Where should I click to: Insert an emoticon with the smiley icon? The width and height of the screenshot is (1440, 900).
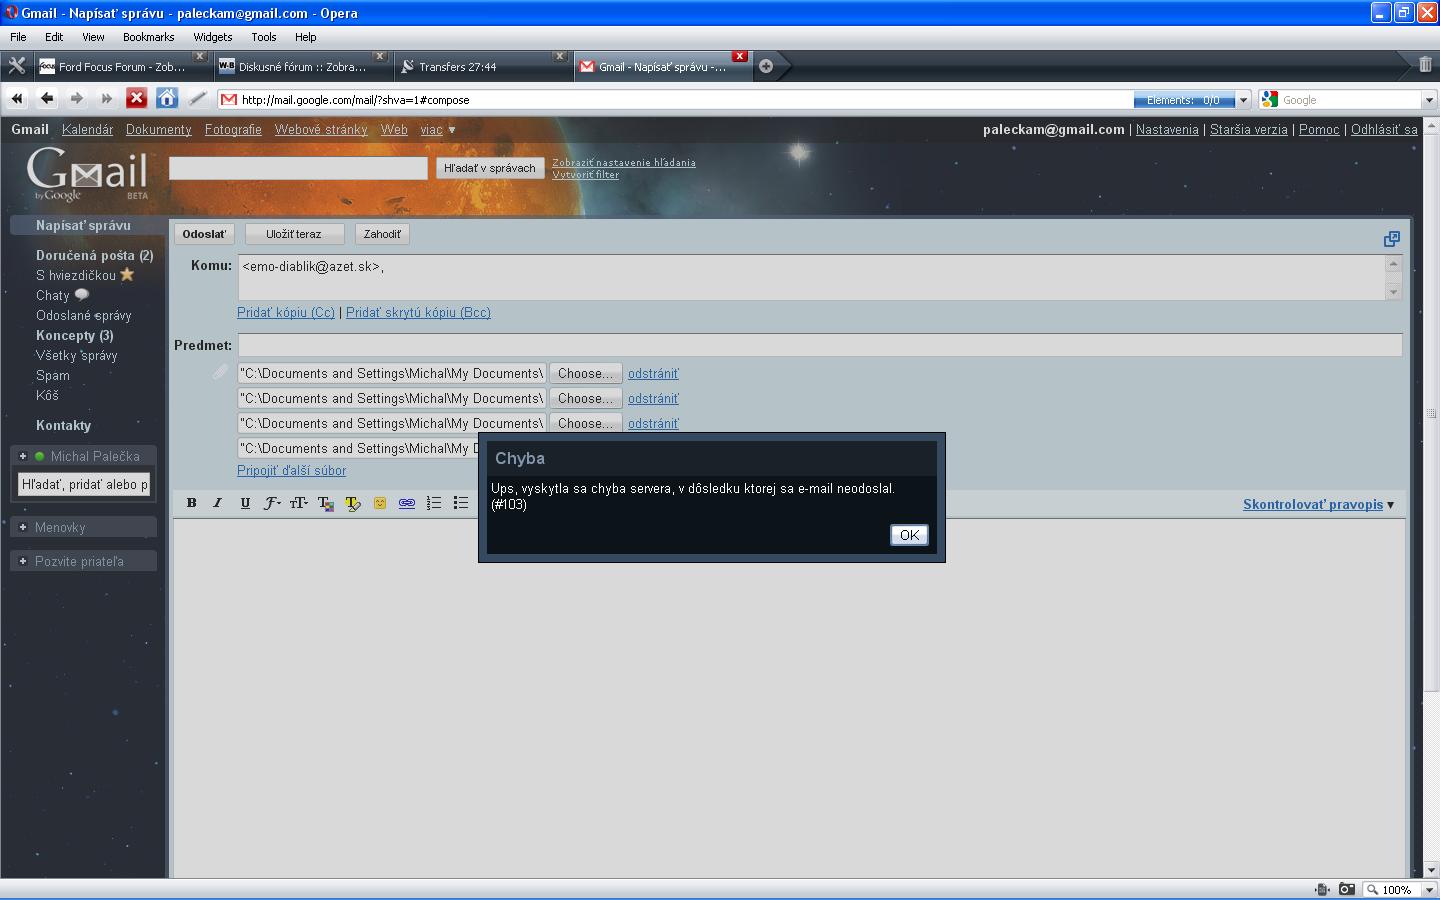[380, 503]
